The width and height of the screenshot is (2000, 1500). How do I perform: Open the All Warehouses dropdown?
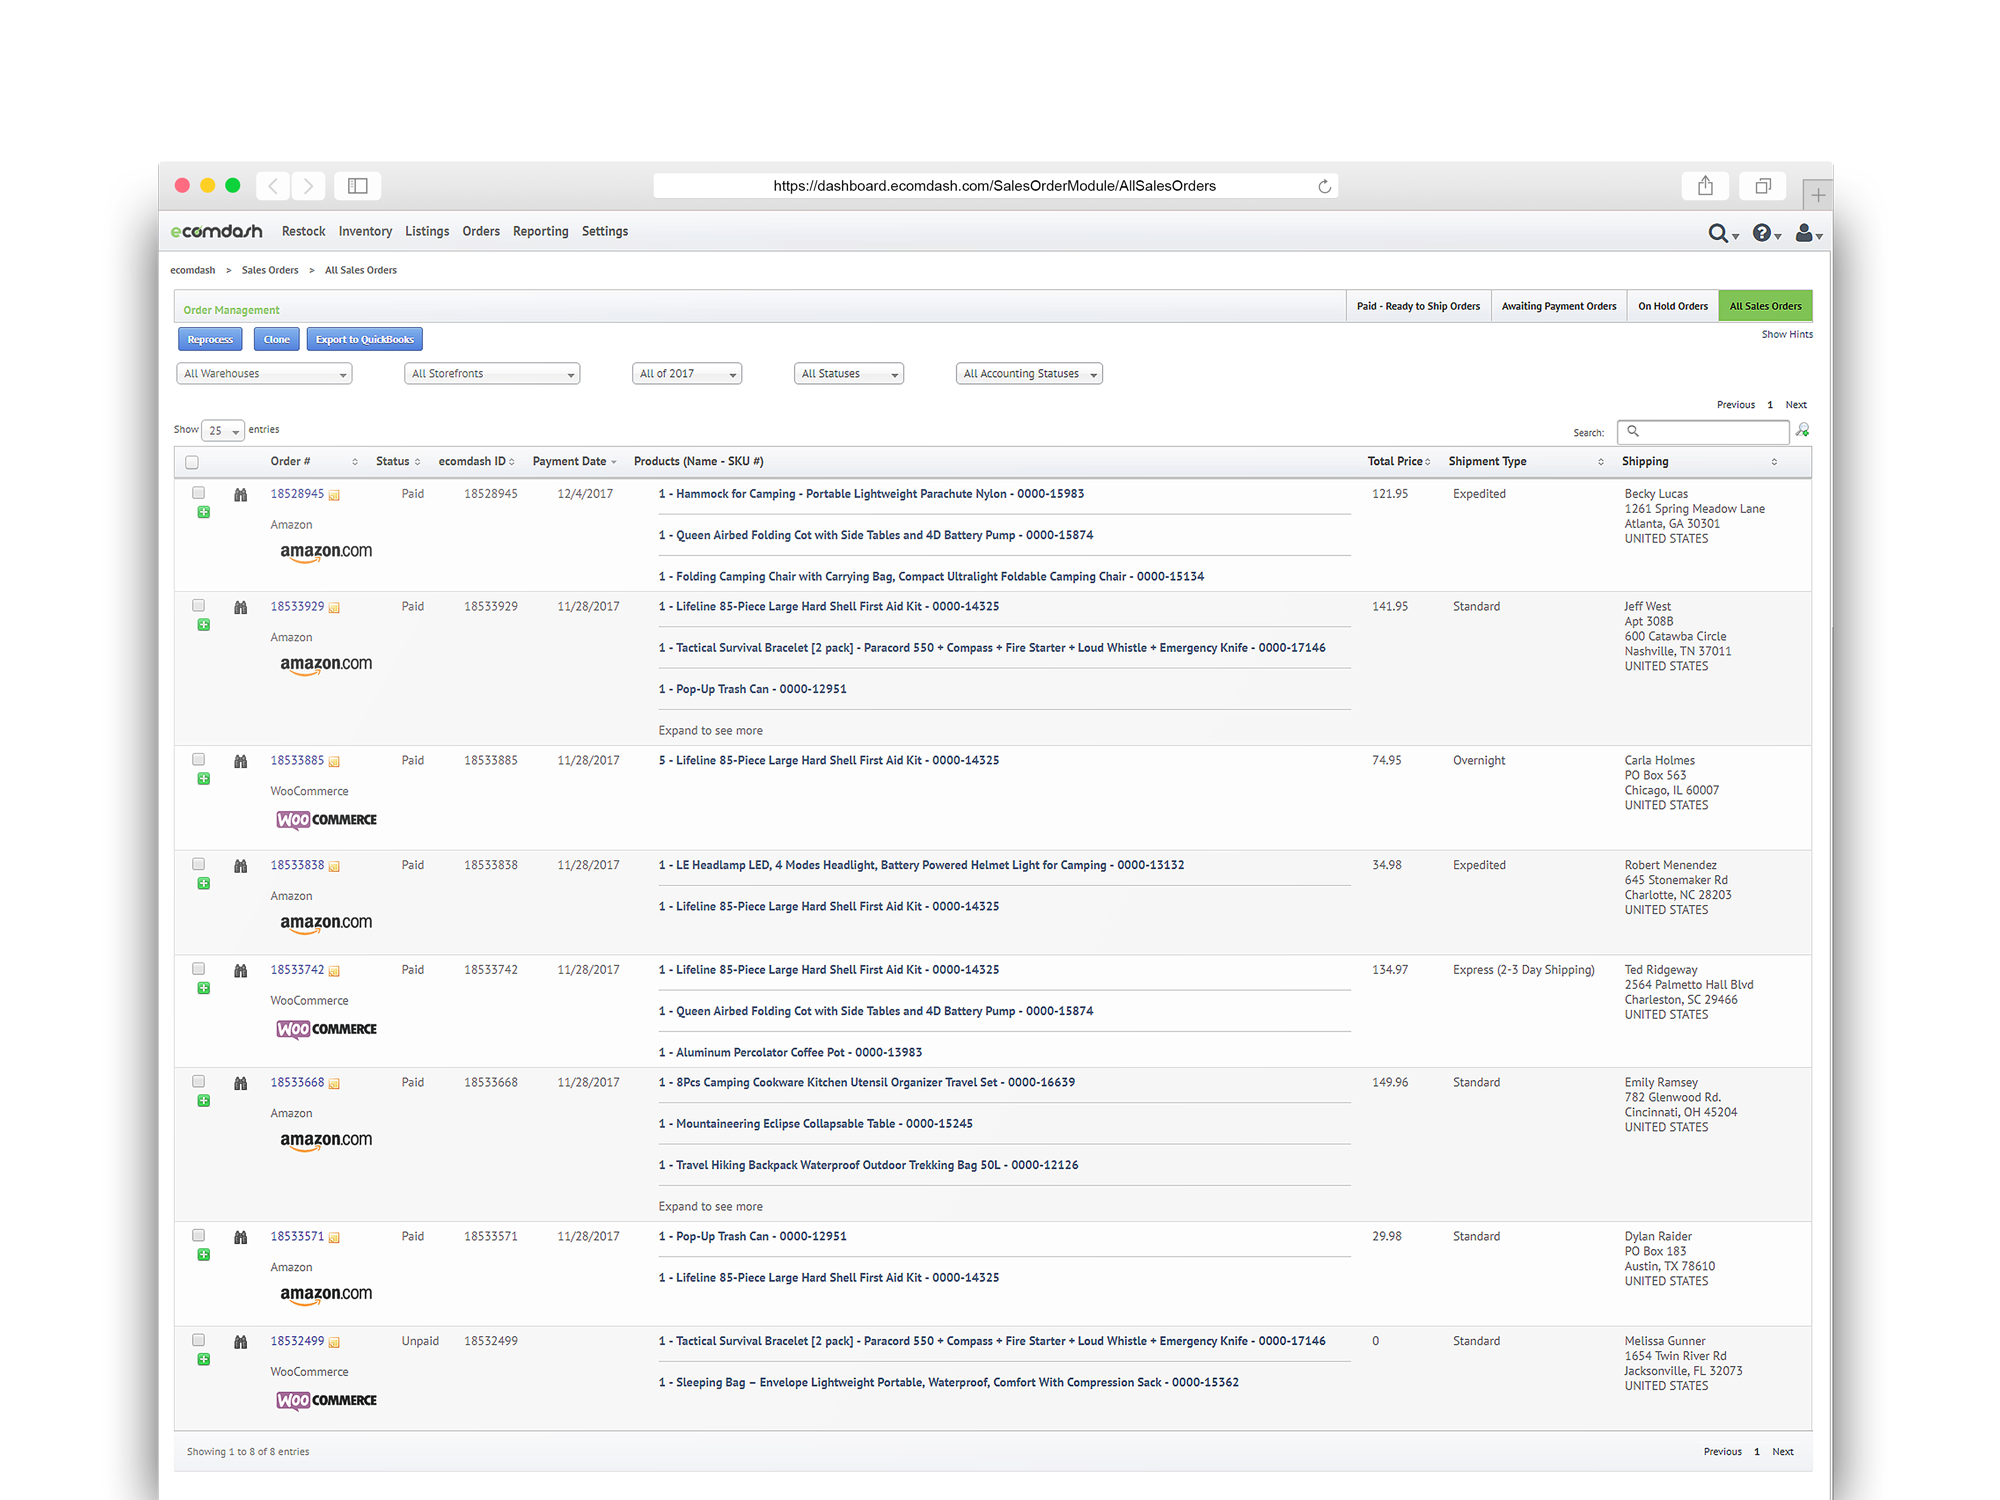coord(264,374)
